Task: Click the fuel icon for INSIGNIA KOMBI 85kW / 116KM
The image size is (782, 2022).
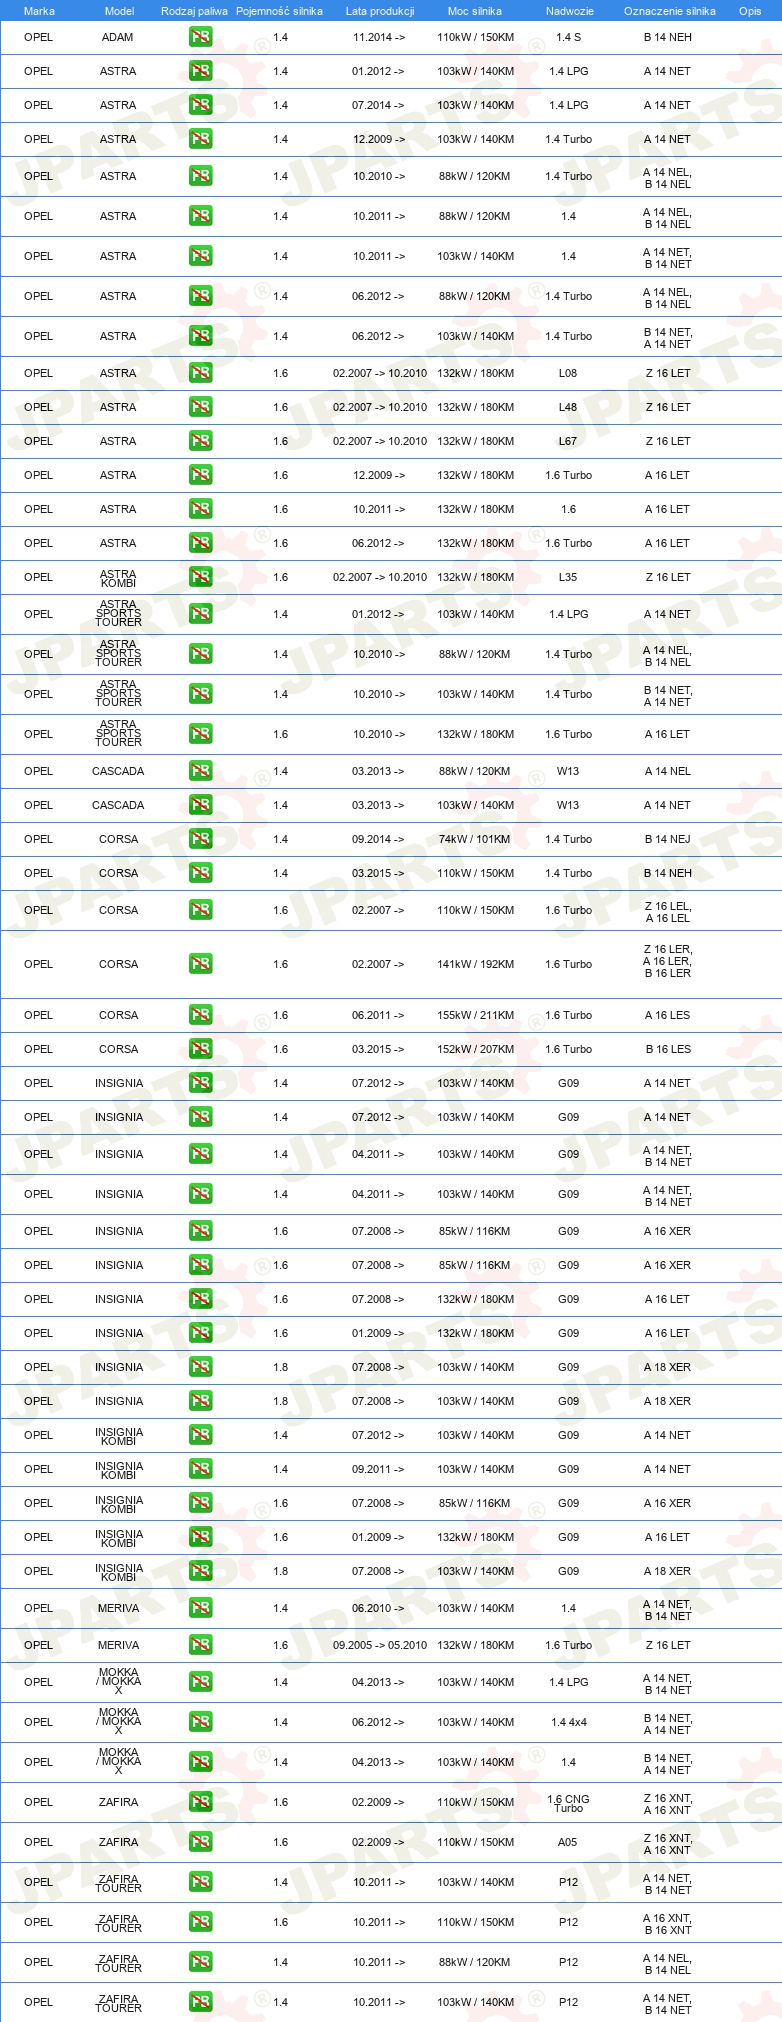Action: (x=200, y=1503)
